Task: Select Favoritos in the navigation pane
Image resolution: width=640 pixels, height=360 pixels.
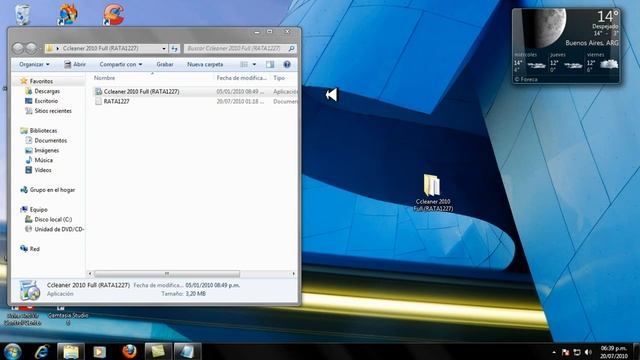Action: [x=41, y=81]
